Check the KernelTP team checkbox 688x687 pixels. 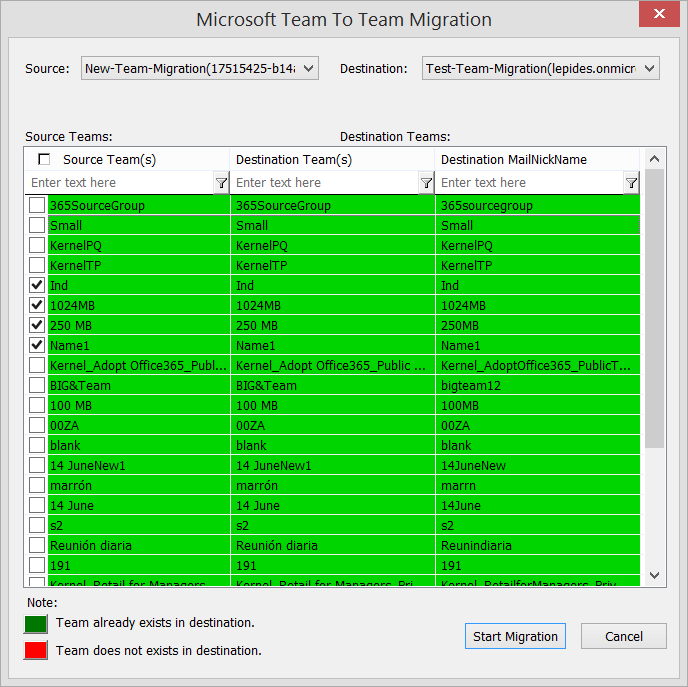click(x=37, y=265)
